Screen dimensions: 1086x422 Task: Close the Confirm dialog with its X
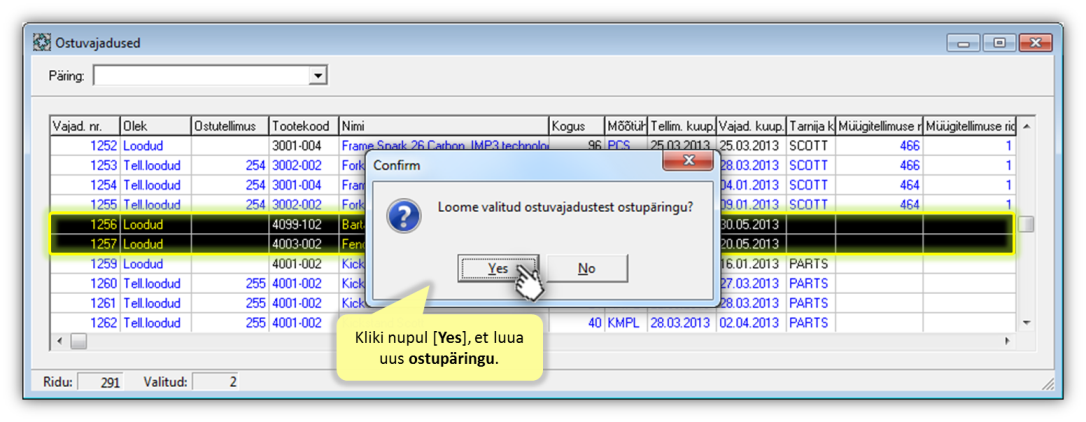pyautogui.click(x=686, y=163)
